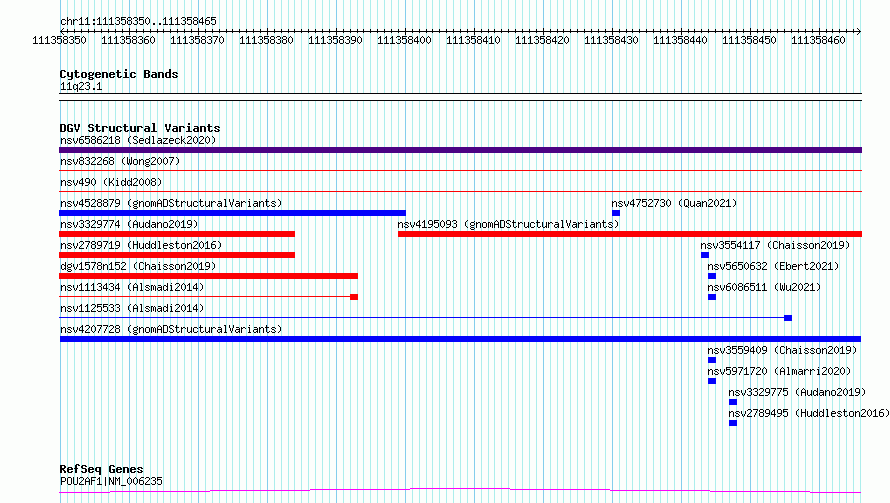Click the blue marker under nsv2789495
The image size is (890, 503).
(733, 423)
